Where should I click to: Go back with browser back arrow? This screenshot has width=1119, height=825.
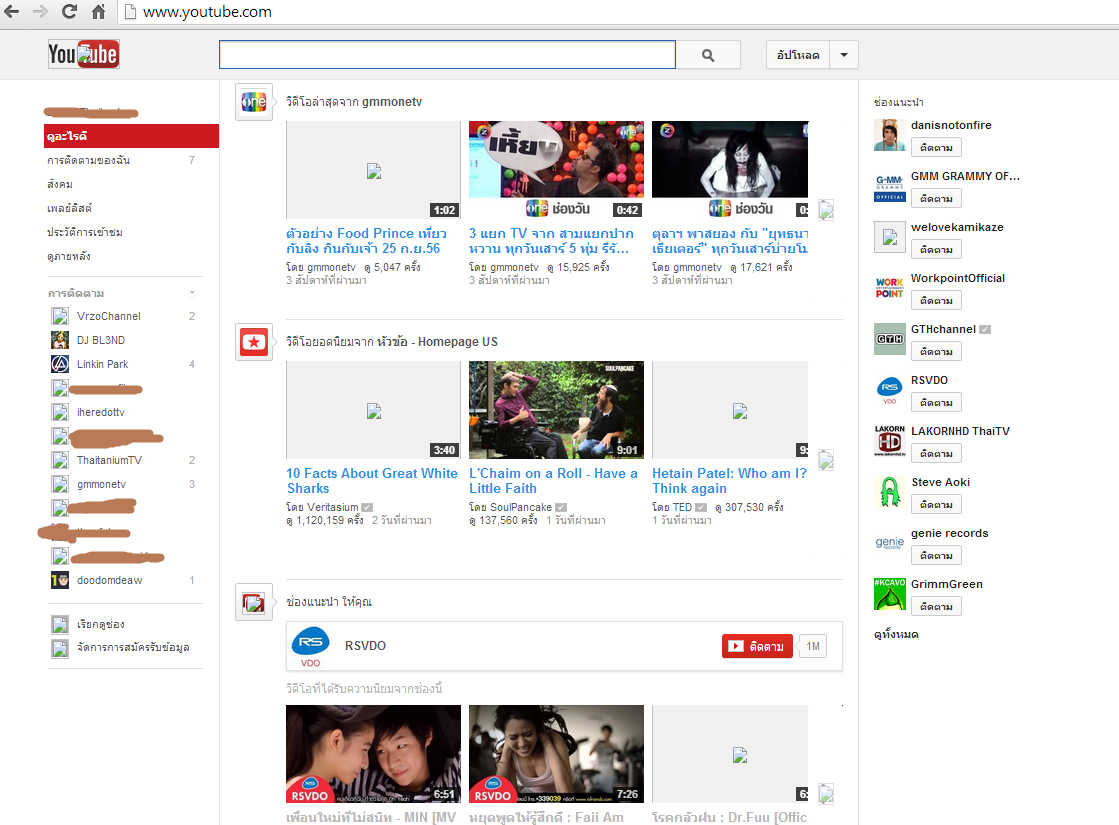point(12,11)
